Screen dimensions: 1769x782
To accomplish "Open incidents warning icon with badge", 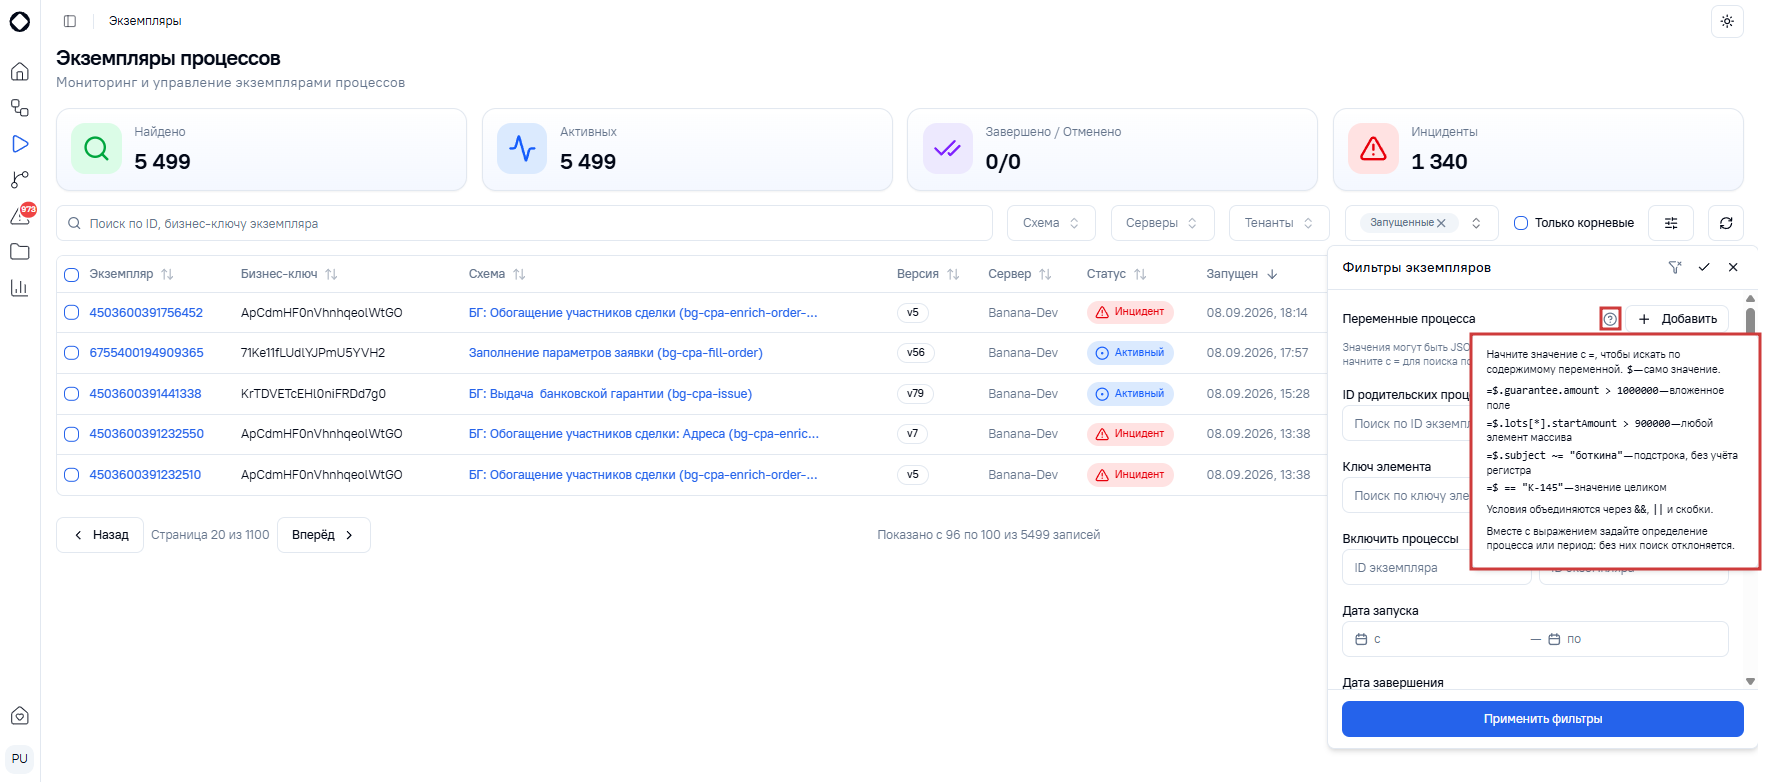I will pos(20,216).
